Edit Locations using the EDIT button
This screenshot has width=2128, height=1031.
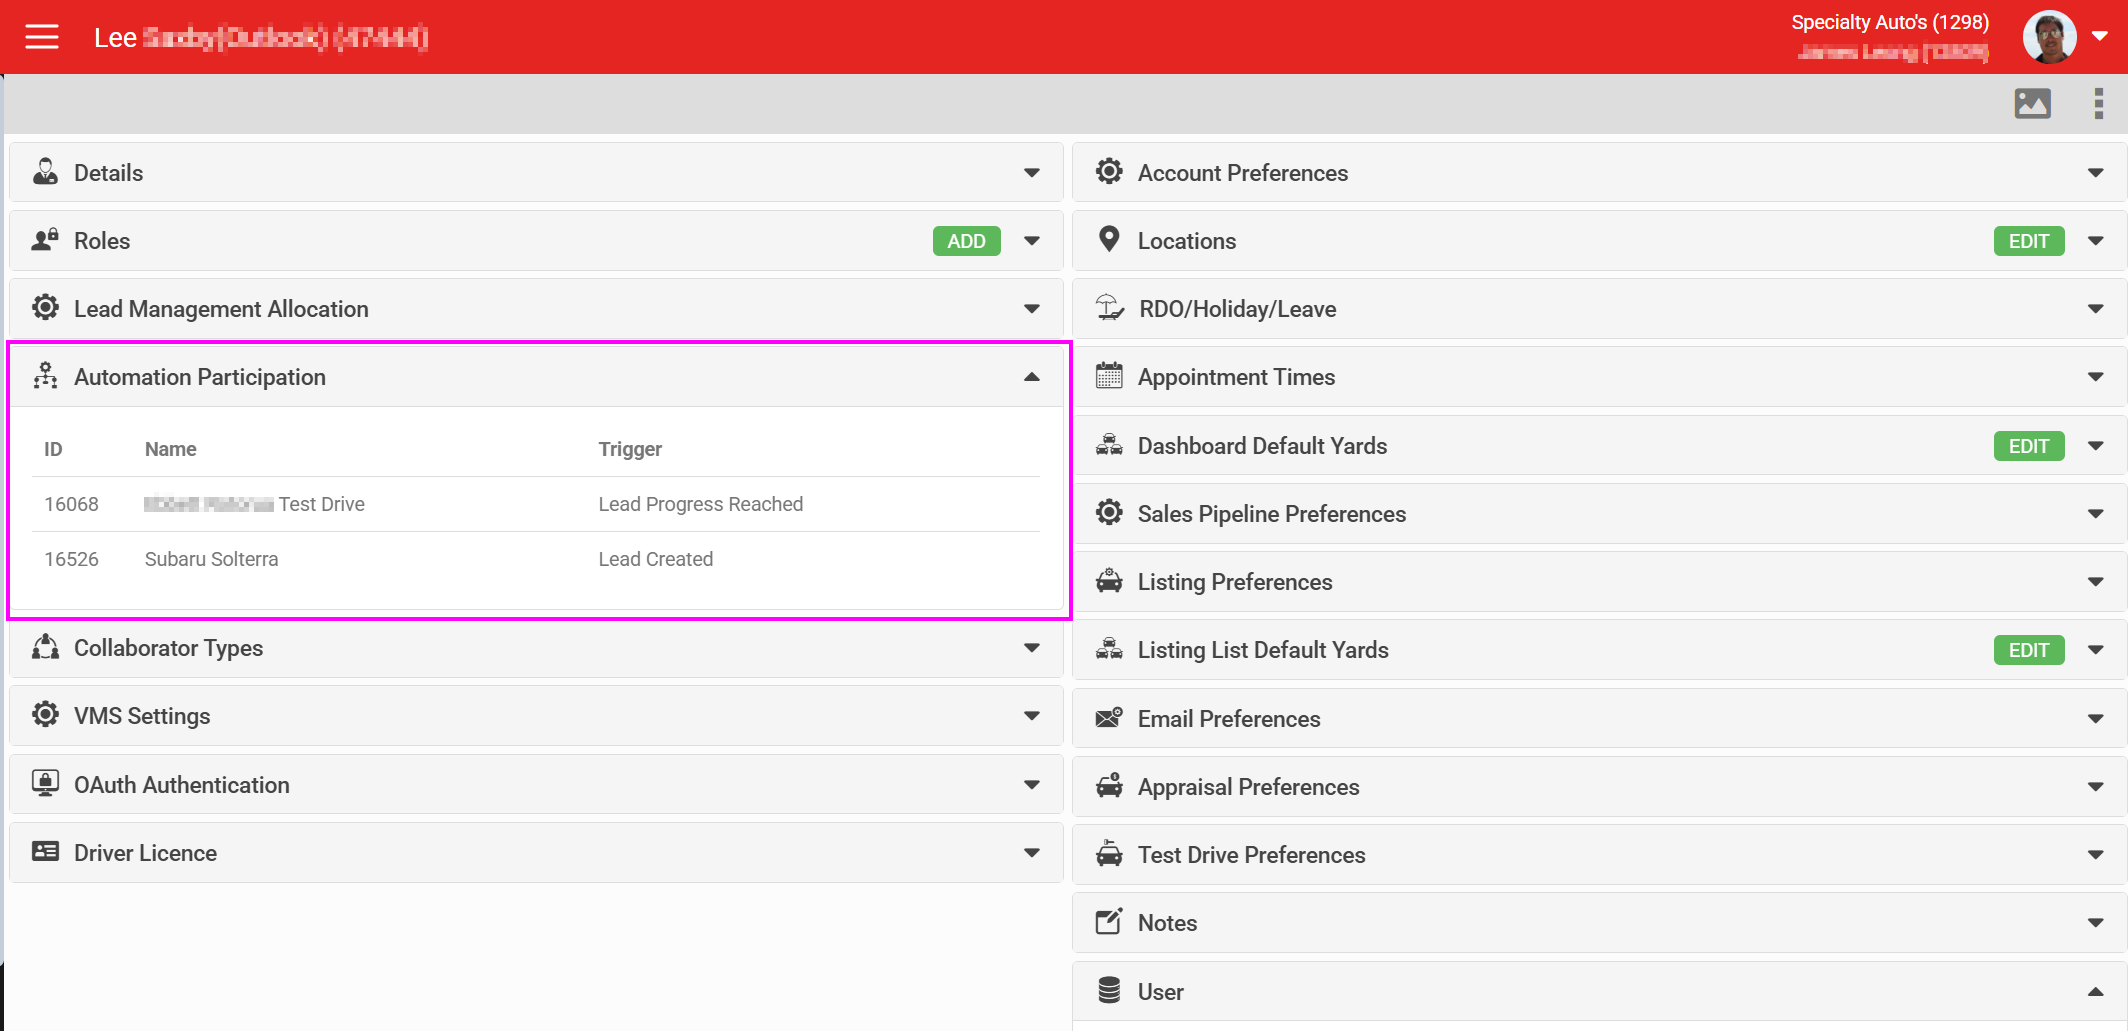click(x=2028, y=241)
